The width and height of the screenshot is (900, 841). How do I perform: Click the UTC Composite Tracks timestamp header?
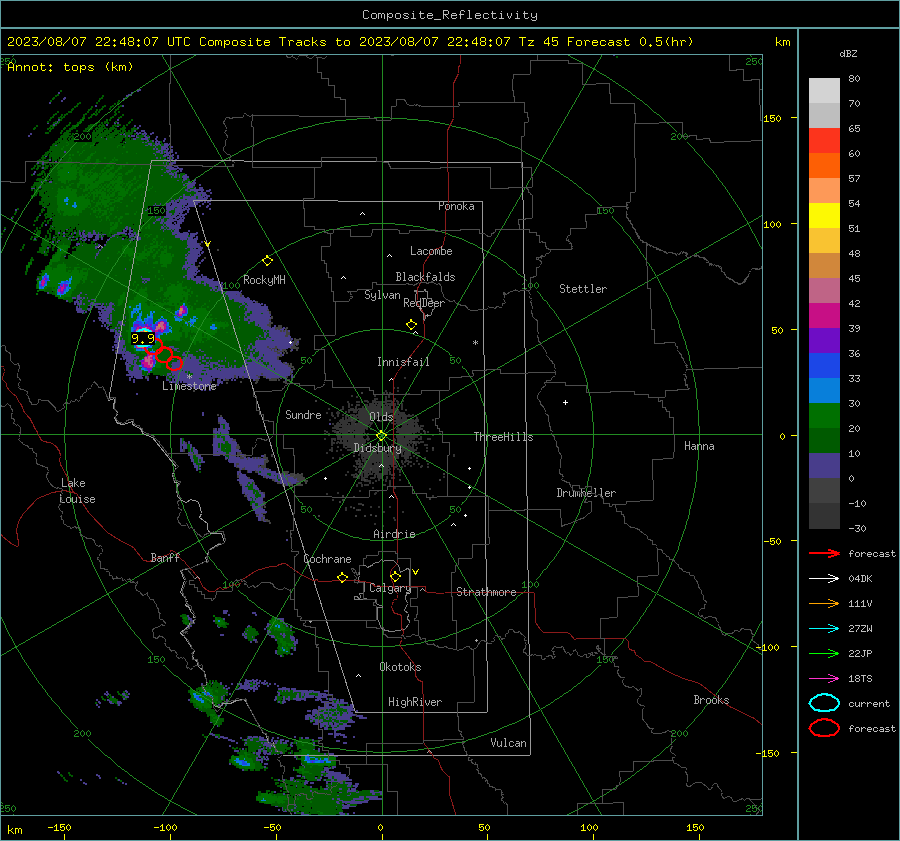point(350,42)
